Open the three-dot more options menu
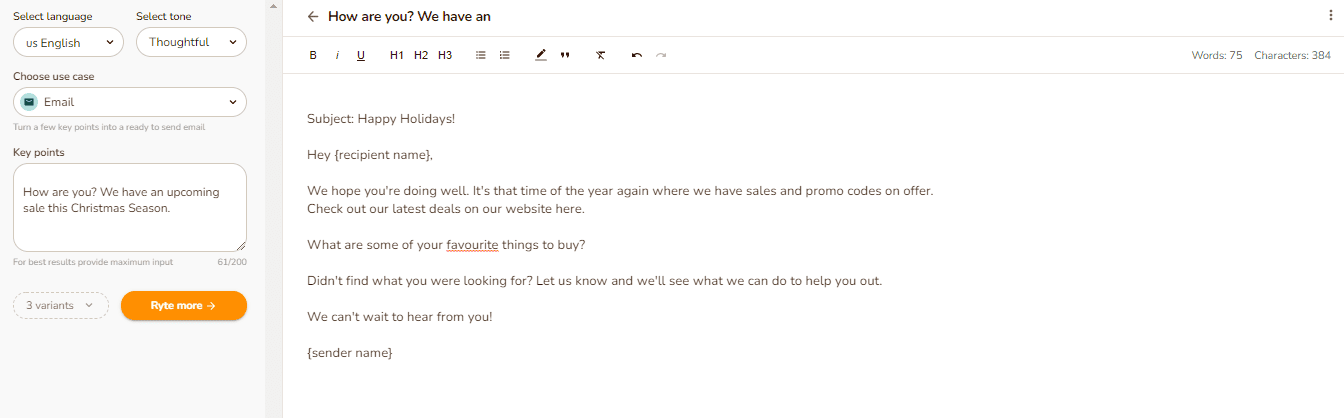The width and height of the screenshot is (1344, 418). pyautogui.click(x=1330, y=16)
